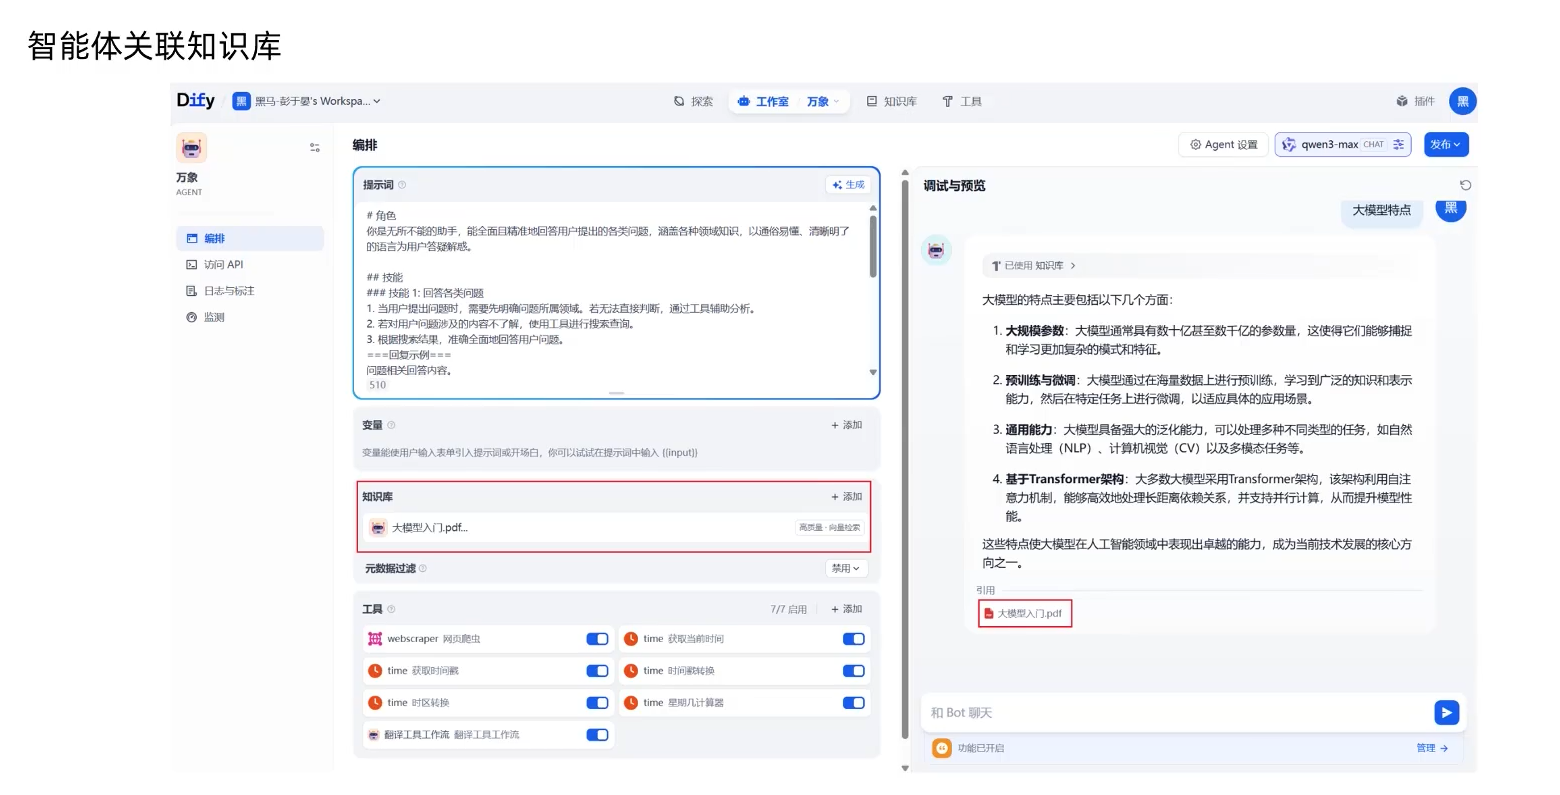Open the 工具 tab in top navigation

click(x=962, y=101)
